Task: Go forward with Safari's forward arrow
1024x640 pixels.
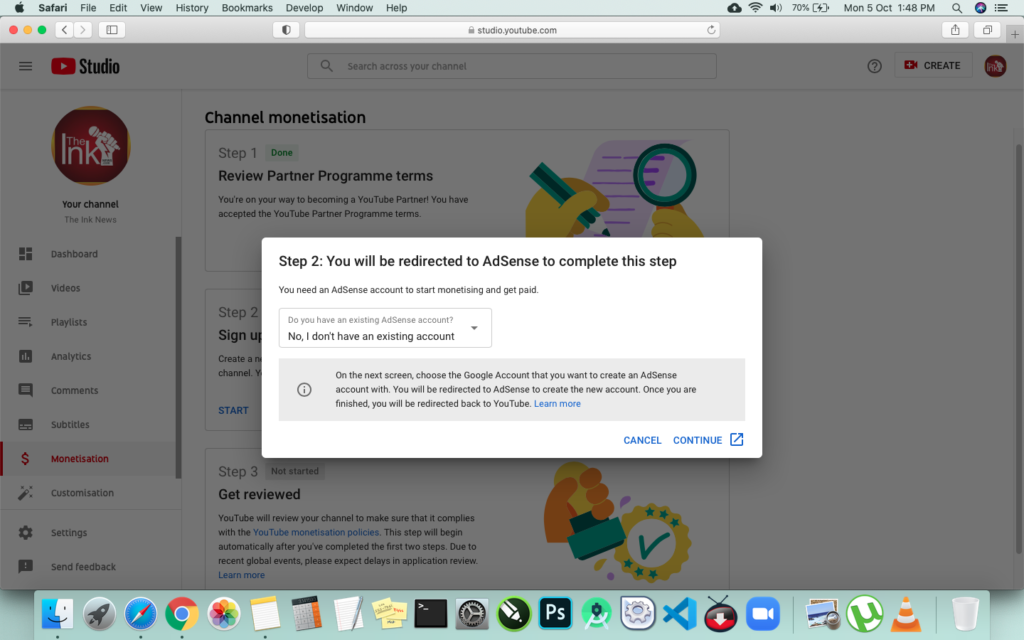Action: point(82,30)
